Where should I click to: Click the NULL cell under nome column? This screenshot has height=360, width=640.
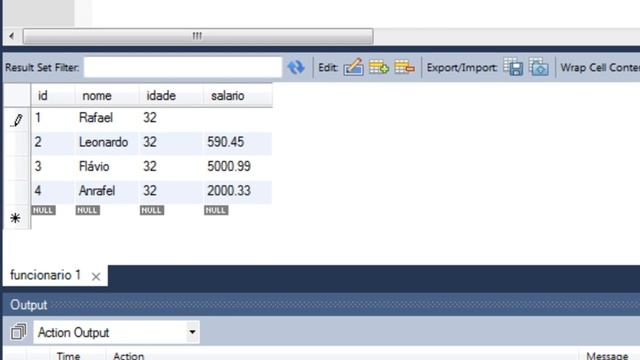(x=88, y=211)
